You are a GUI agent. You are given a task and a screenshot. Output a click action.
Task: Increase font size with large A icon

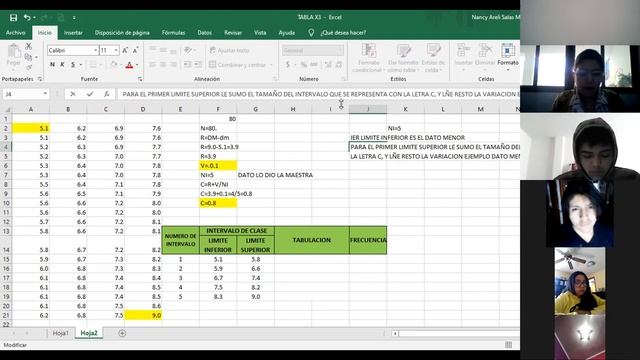(x=125, y=50)
